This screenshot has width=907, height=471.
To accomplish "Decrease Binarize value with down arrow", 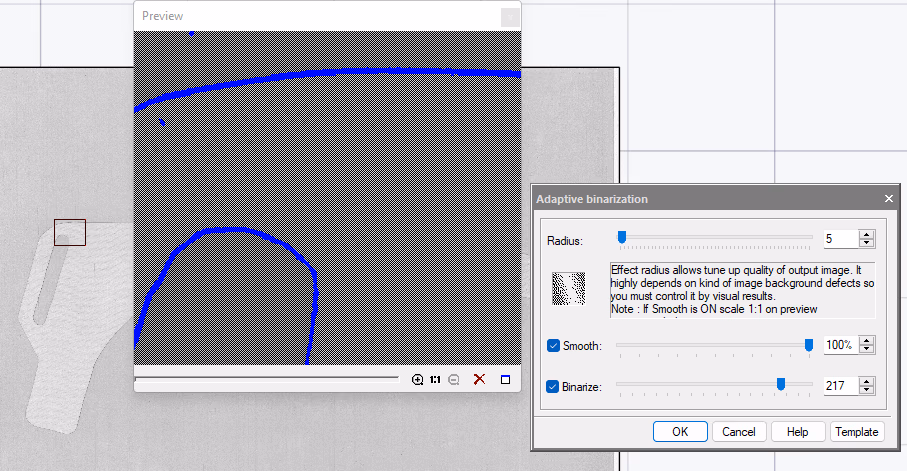I will tap(867, 390).
